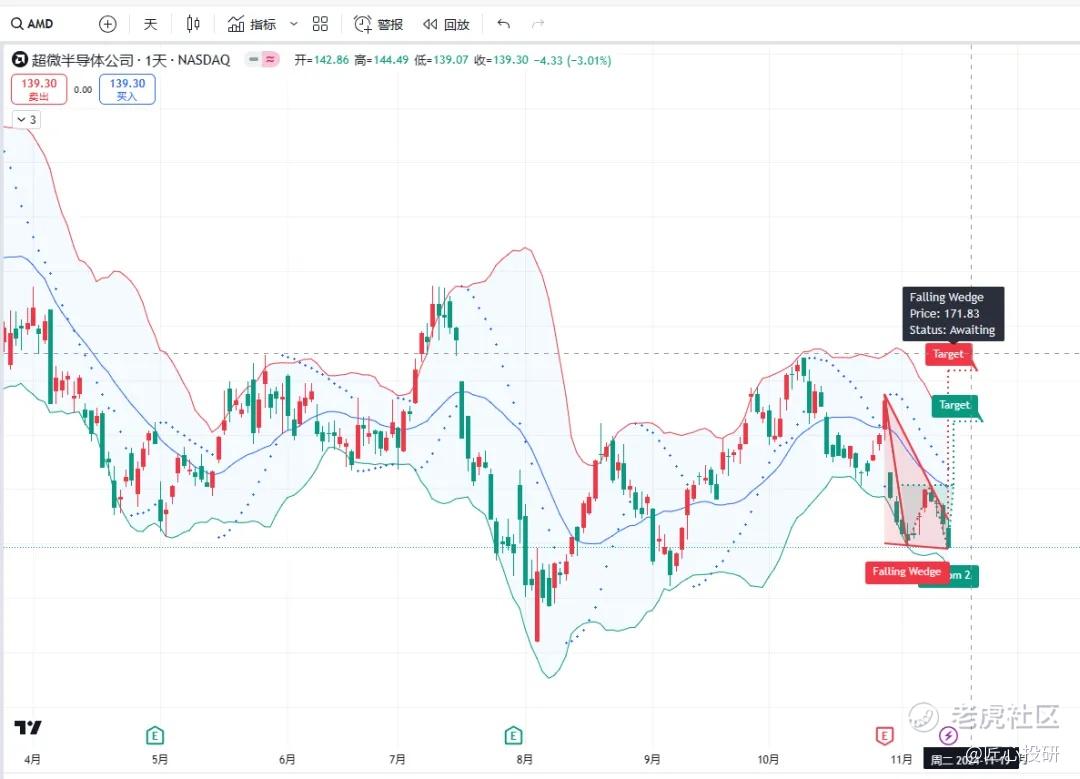Click 0.00 spread value
This screenshot has height=779, width=1080.
point(83,90)
